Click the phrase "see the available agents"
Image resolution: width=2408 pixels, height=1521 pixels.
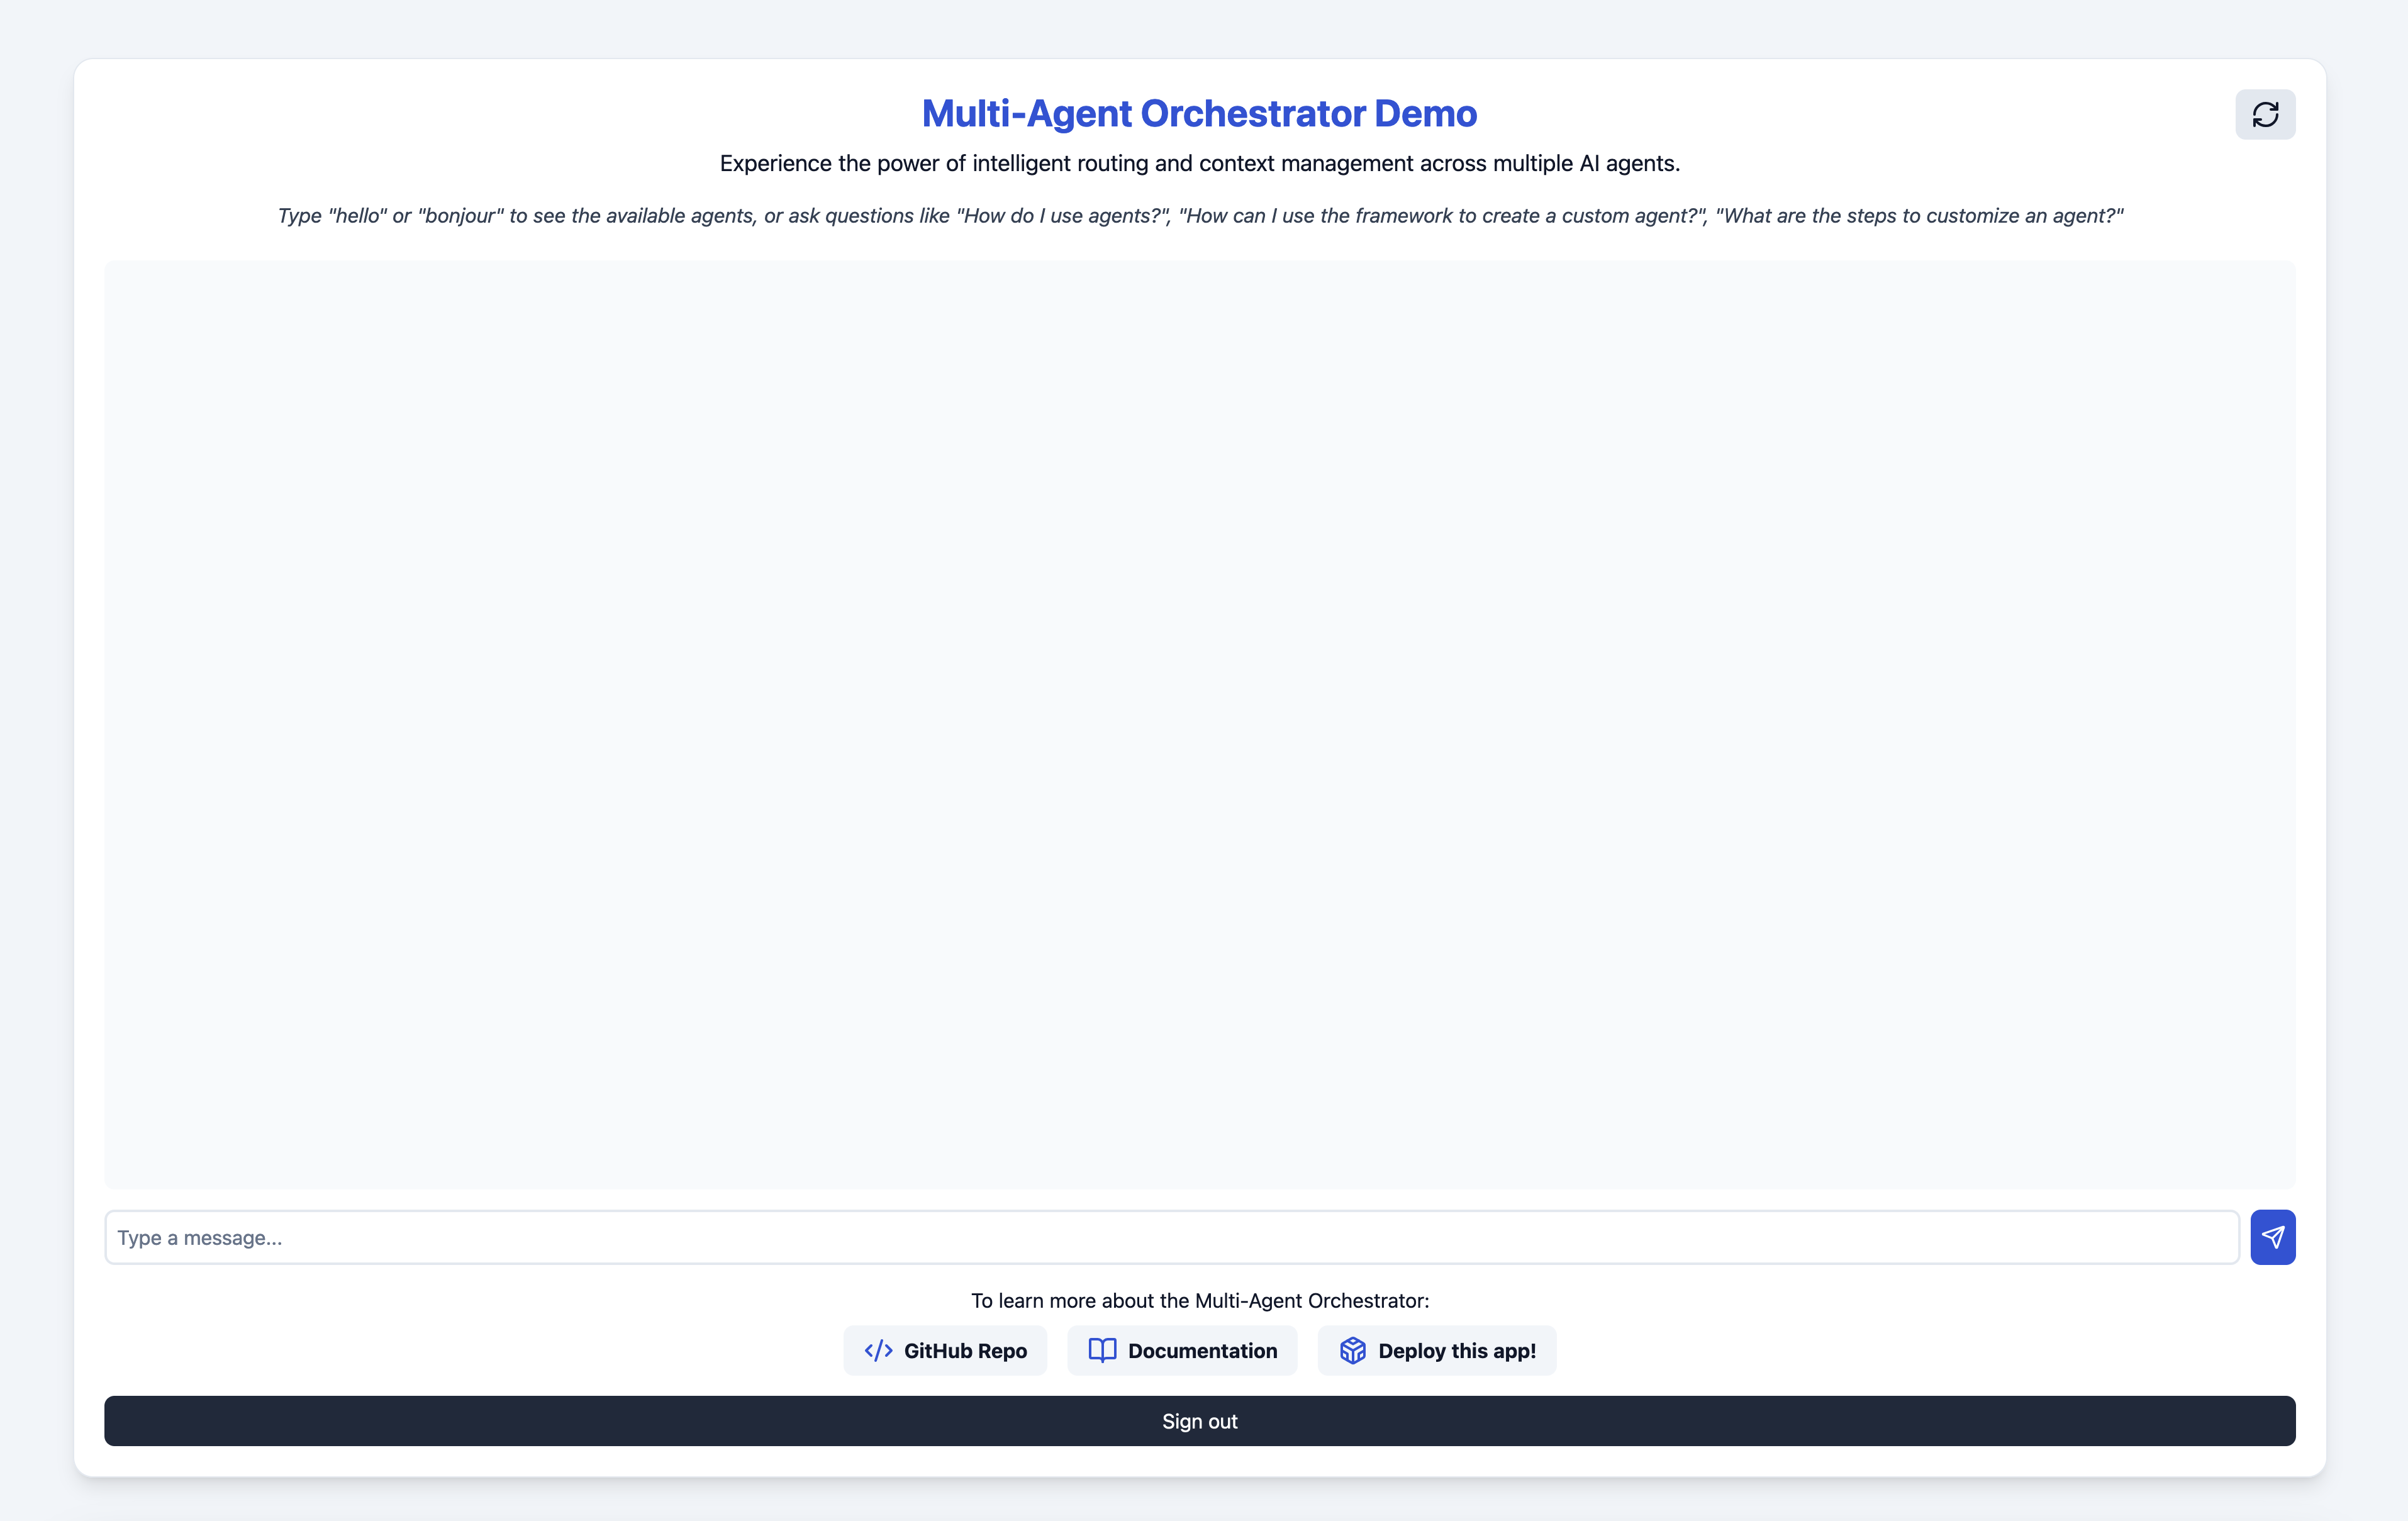coord(644,216)
